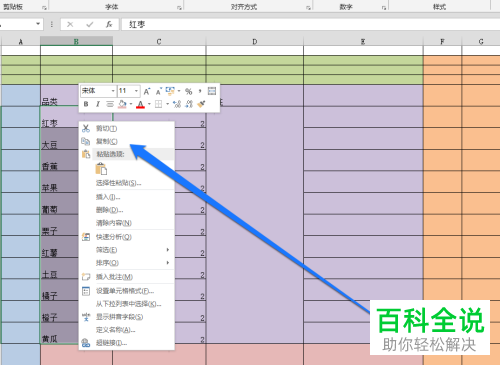This screenshot has width=500, height=365.
Task: Click the decrease decimal icon
Action: [189, 104]
